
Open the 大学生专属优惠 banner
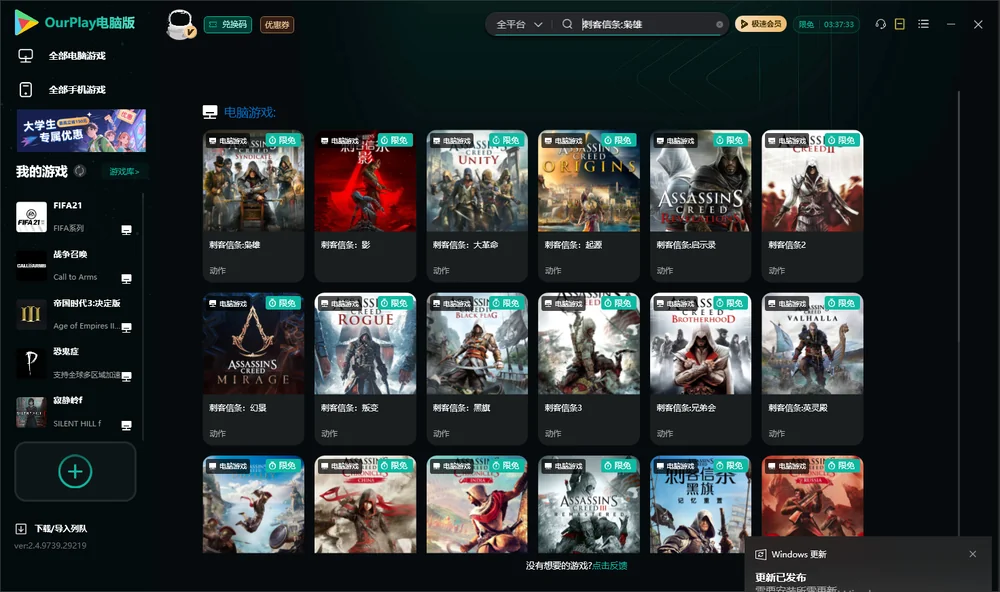(x=81, y=130)
